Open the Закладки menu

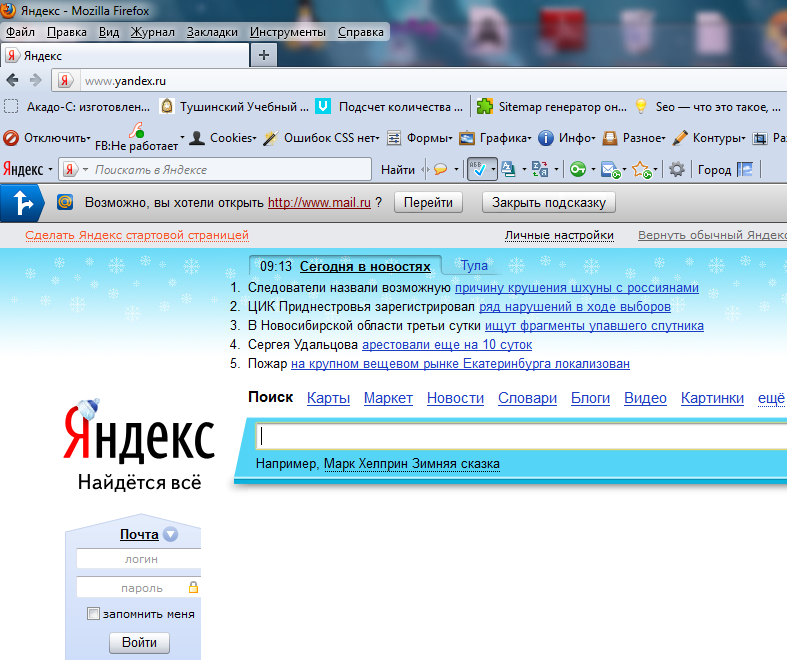(212, 32)
